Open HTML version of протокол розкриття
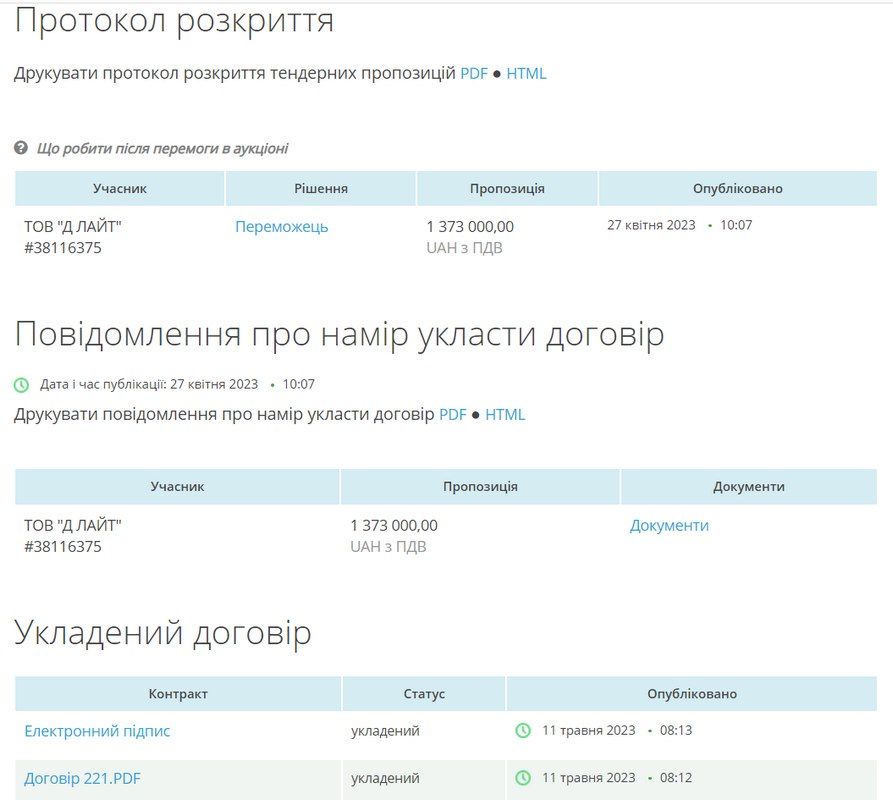 (x=526, y=73)
